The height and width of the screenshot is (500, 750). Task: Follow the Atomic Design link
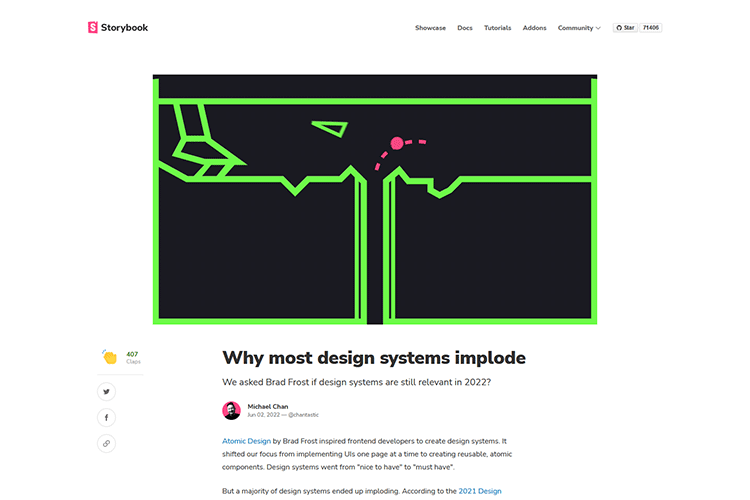coord(246,441)
